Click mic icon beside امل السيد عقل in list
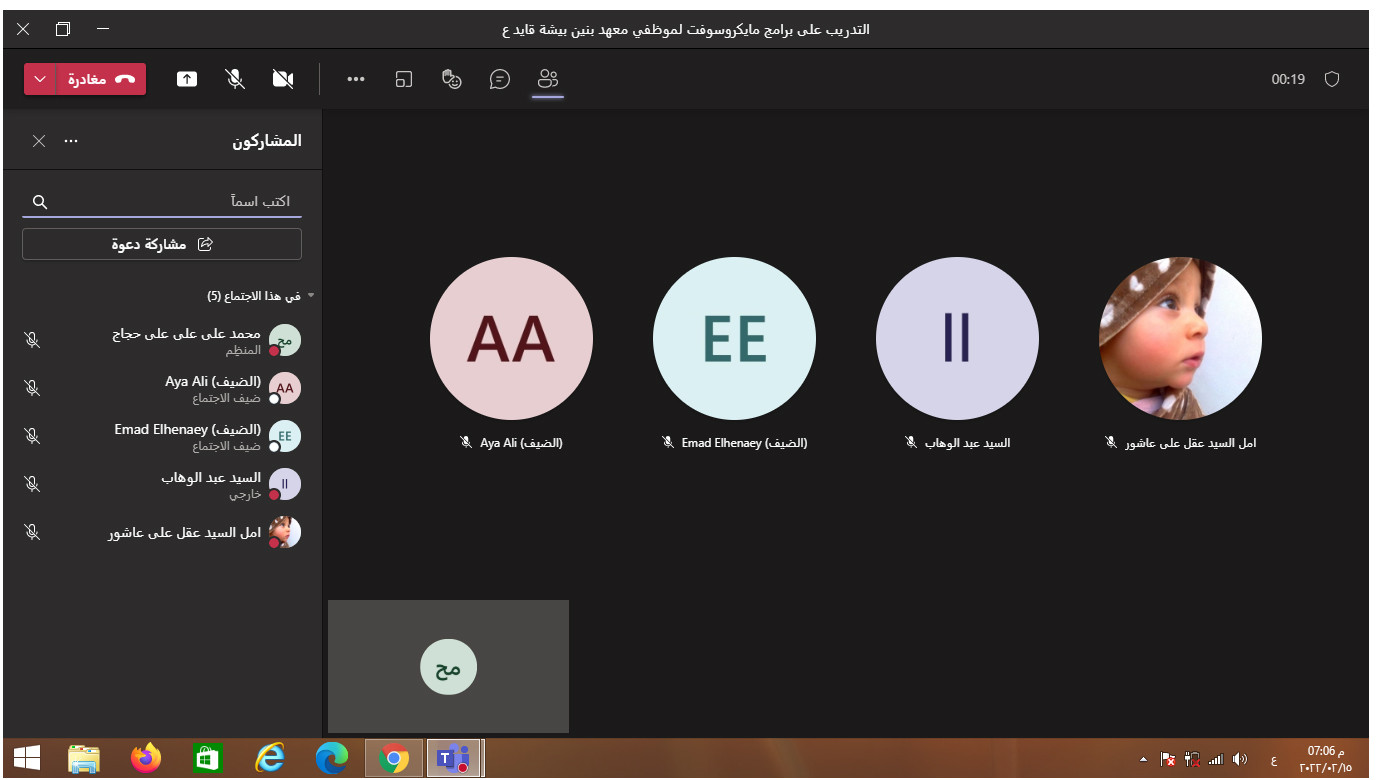 click(x=32, y=533)
